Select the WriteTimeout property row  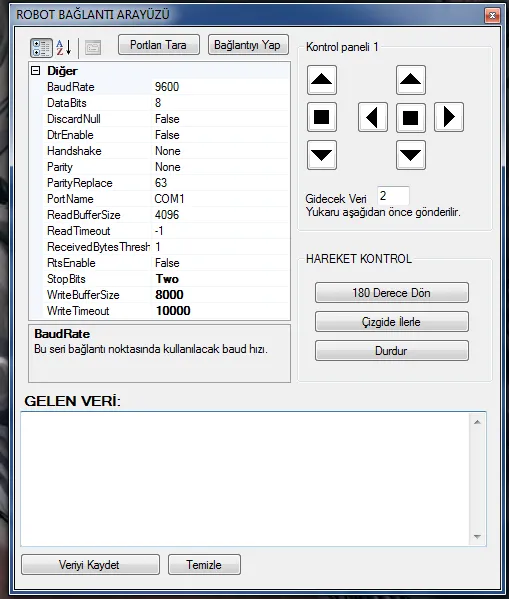point(166,311)
